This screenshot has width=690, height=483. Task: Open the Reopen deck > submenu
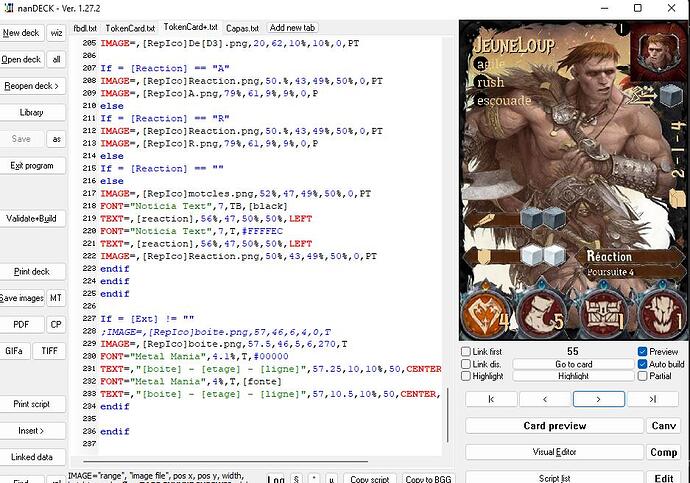(x=32, y=86)
